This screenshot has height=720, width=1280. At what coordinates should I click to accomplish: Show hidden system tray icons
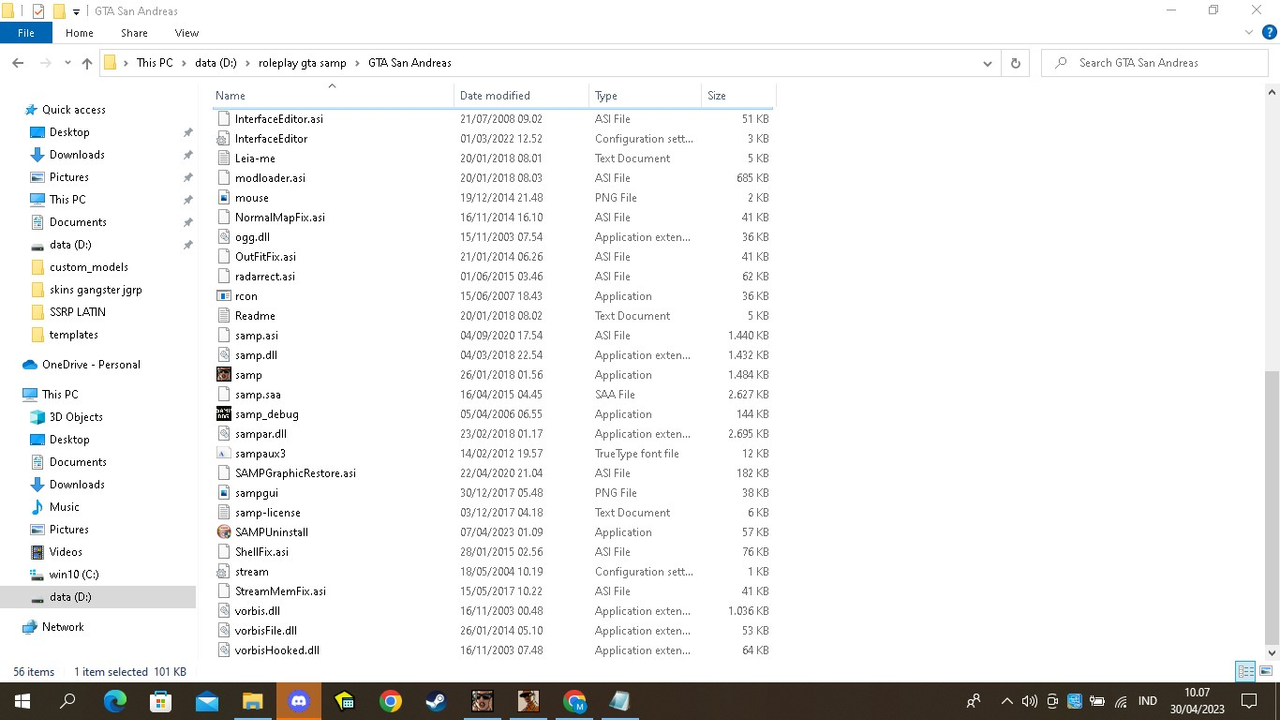[1007, 701]
